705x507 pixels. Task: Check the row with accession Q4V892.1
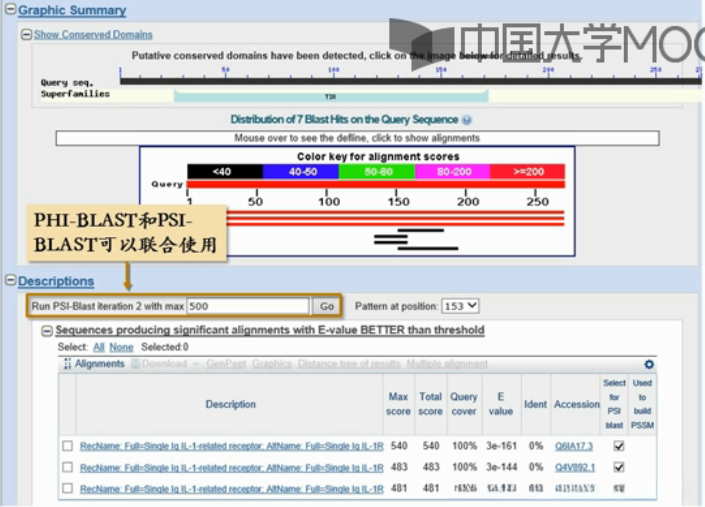pos(67,467)
